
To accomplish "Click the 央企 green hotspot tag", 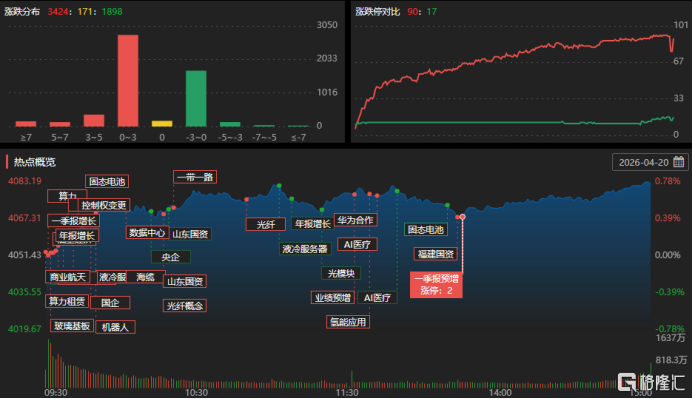I will click(x=171, y=256).
